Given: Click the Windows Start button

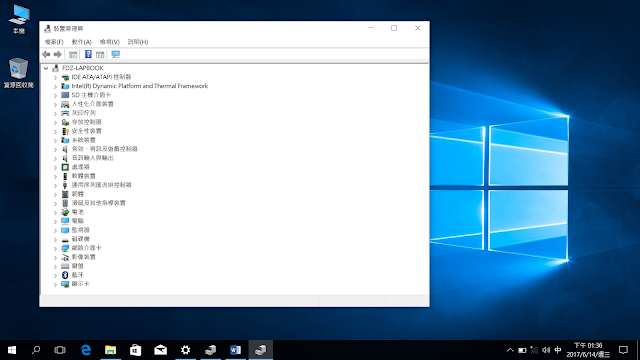Looking at the screenshot, I should click(12, 350).
